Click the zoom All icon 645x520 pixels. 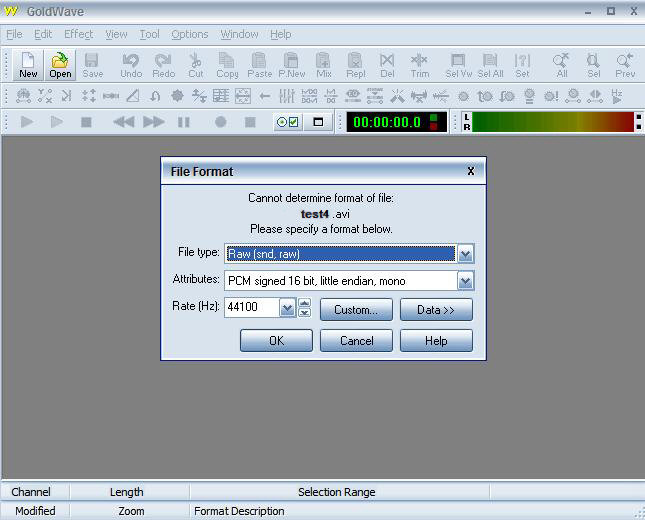pos(561,65)
